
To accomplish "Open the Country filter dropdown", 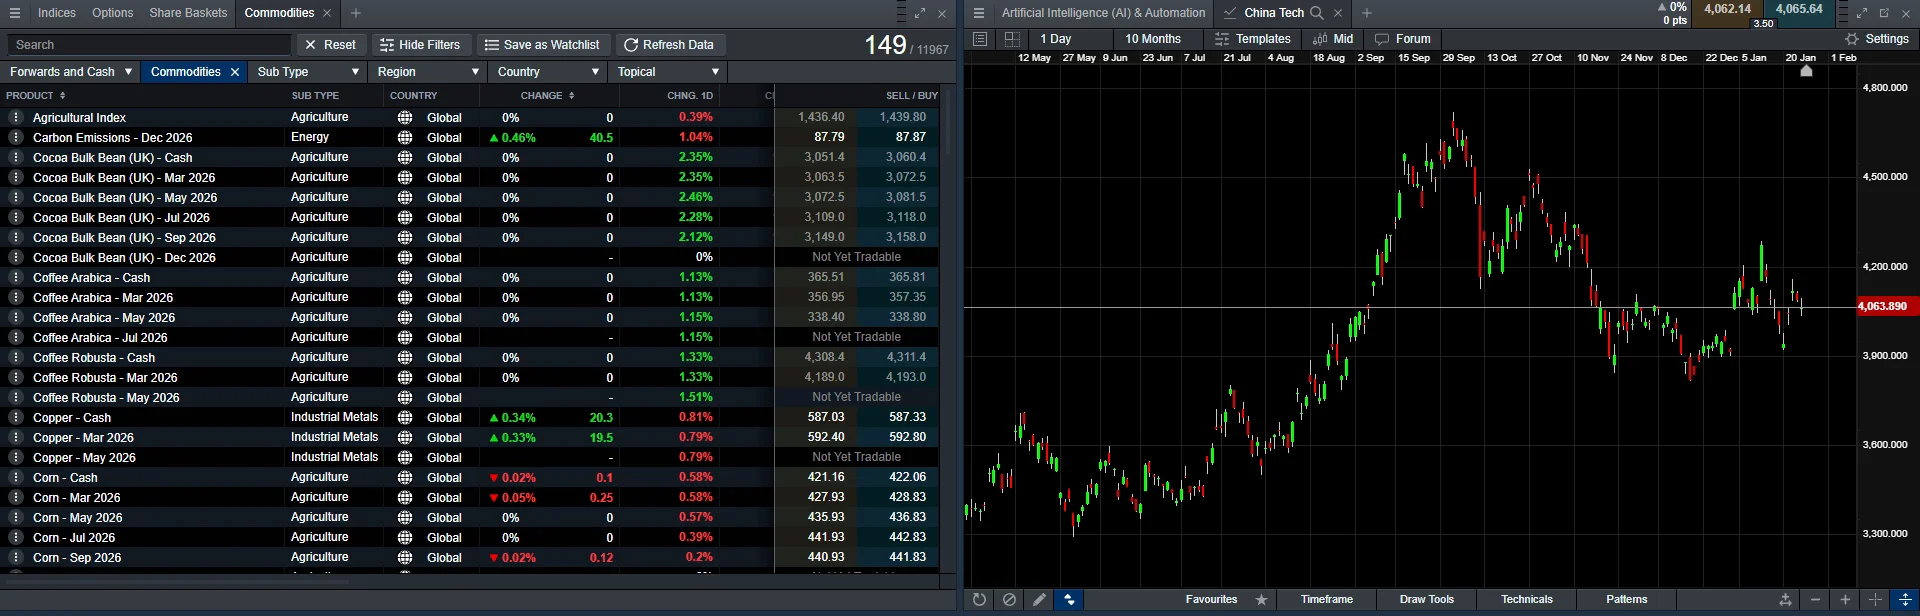I will (x=548, y=72).
